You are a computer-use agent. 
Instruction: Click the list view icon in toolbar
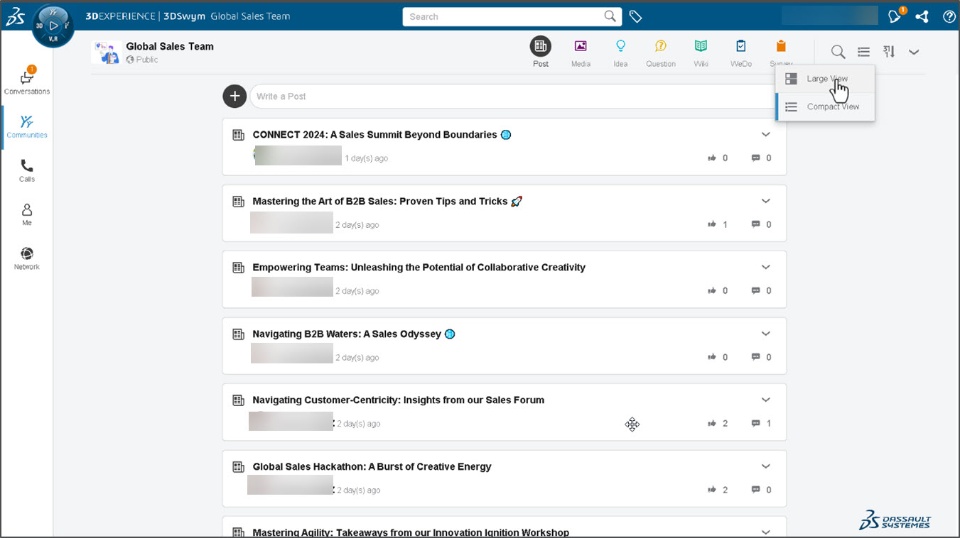864,52
